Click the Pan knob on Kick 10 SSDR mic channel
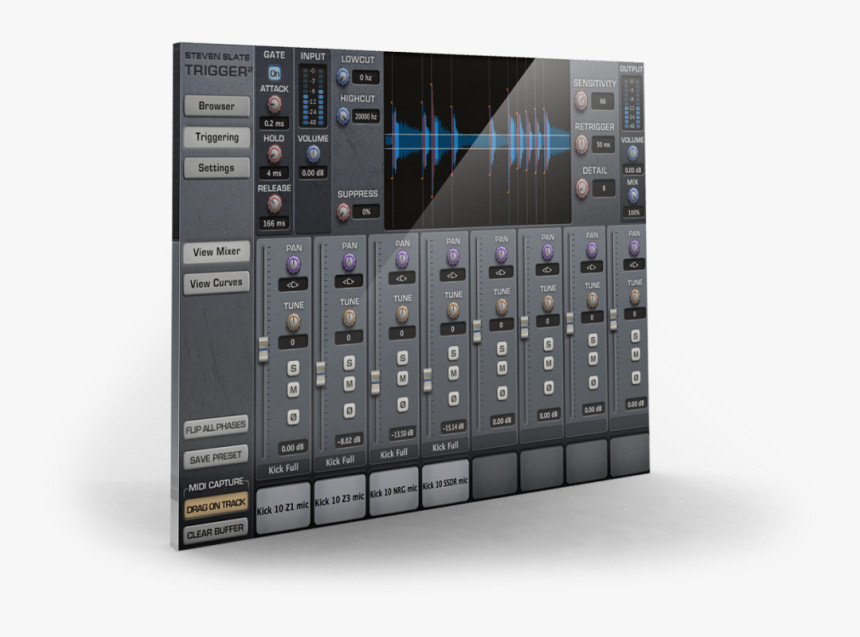Screen dimensions: 860x637 click(452, 256)
